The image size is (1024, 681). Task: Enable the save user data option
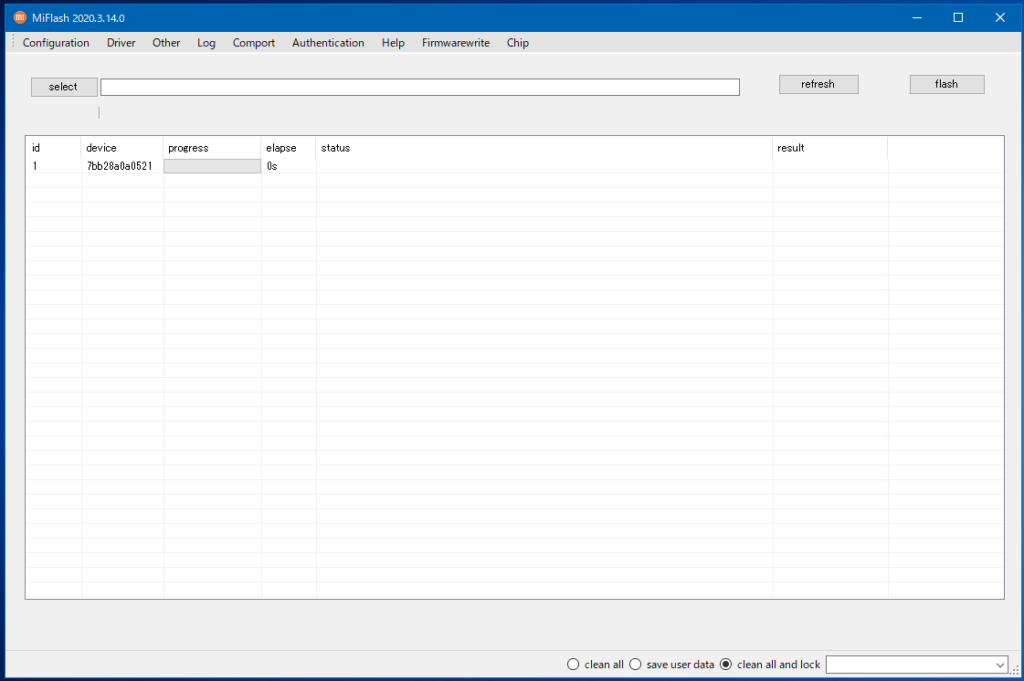coord(636,663)
